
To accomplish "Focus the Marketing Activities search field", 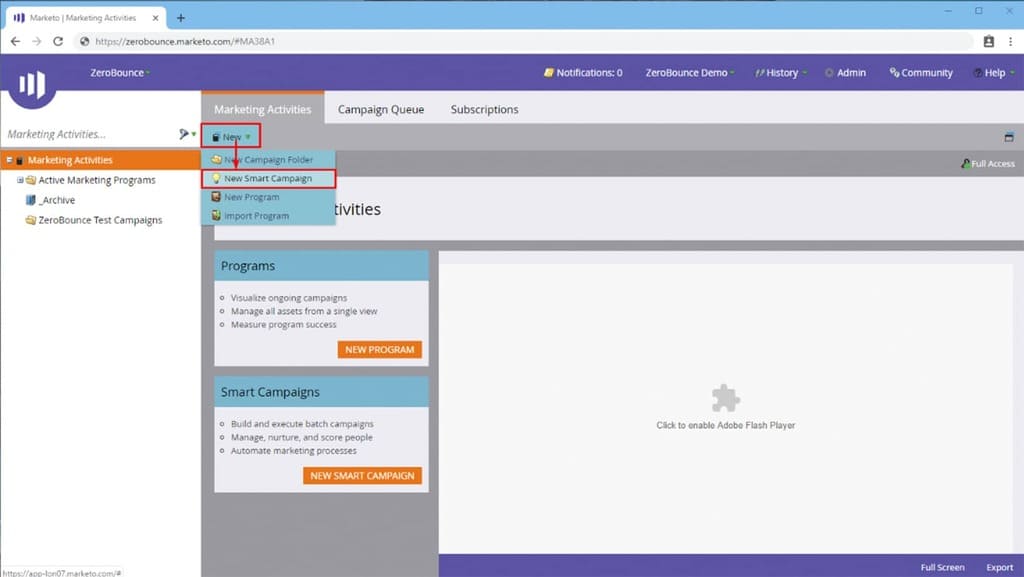I will [x=89, y=134].
